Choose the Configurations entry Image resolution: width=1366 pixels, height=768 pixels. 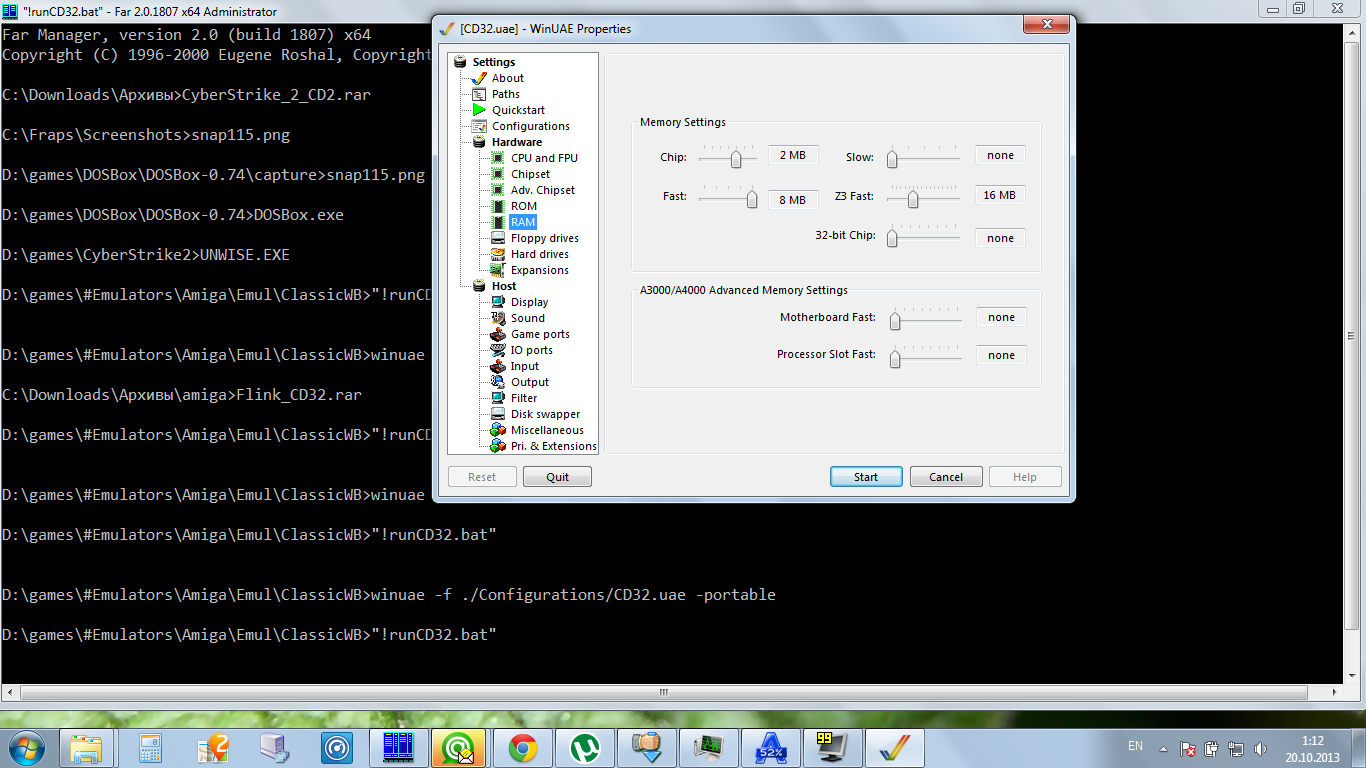(530, 126)
